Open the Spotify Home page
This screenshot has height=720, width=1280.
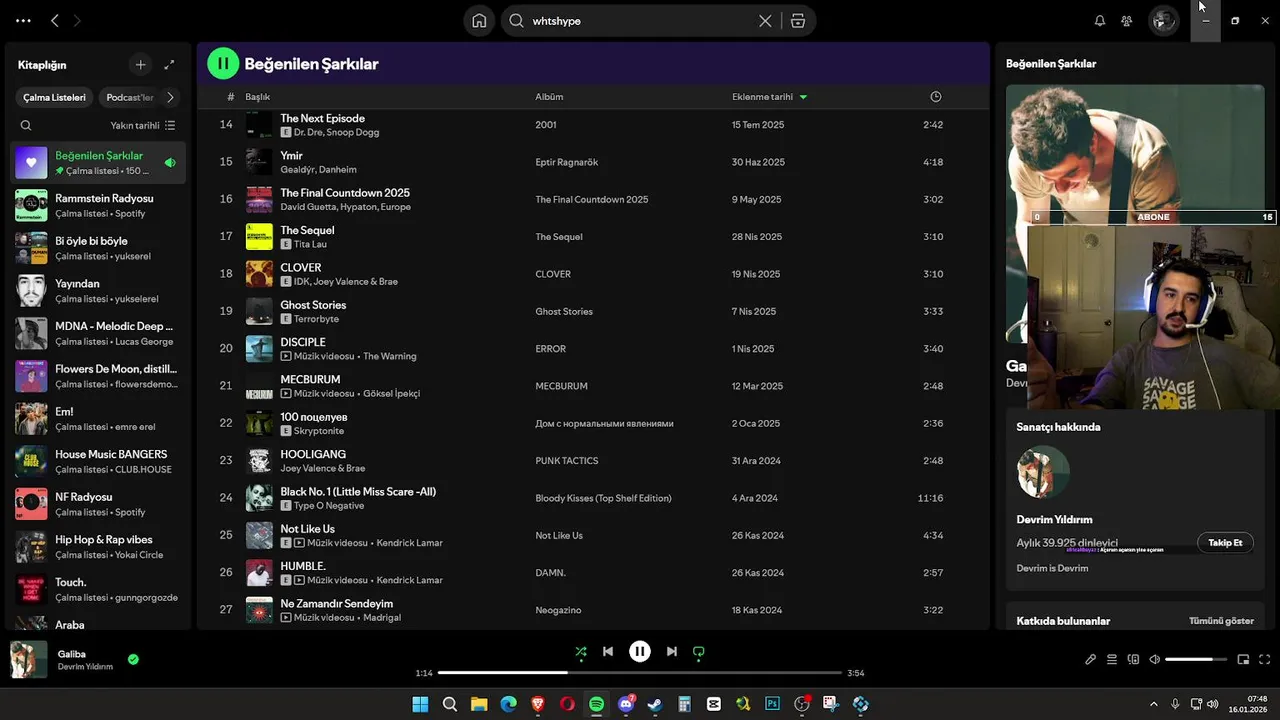480,20
